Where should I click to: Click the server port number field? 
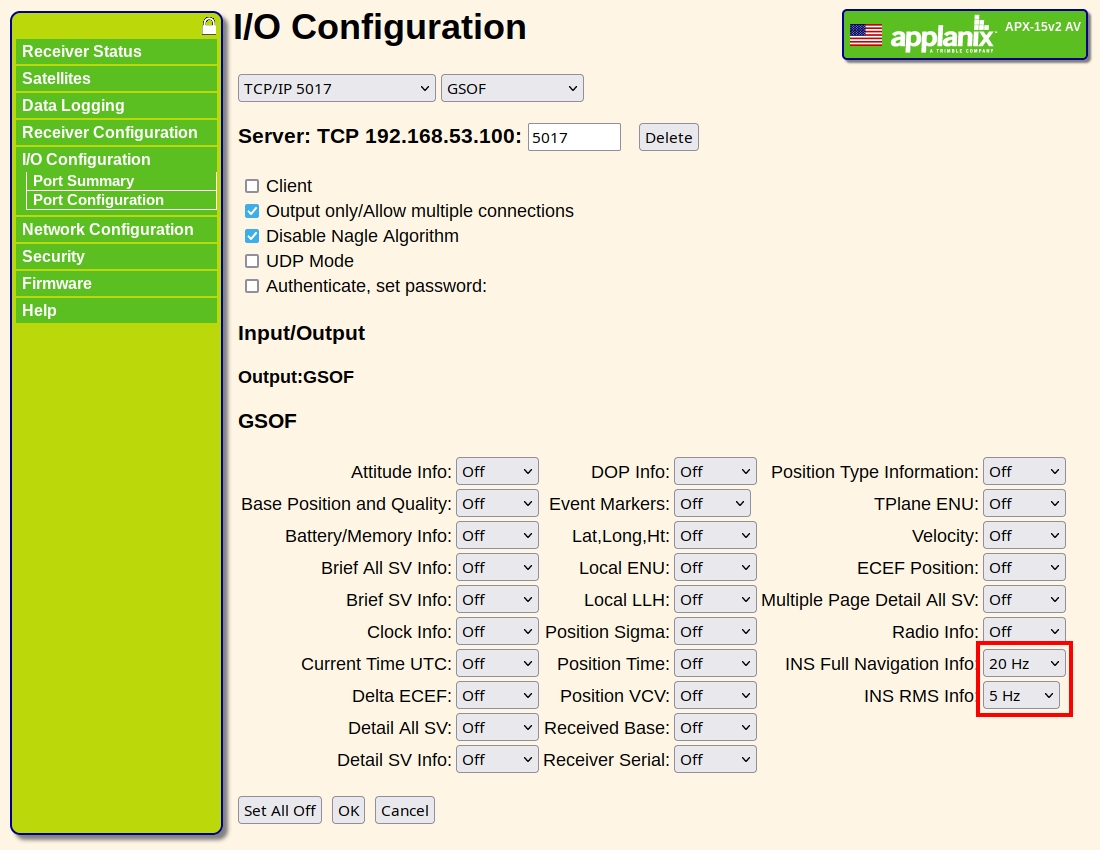pos(574,137)
